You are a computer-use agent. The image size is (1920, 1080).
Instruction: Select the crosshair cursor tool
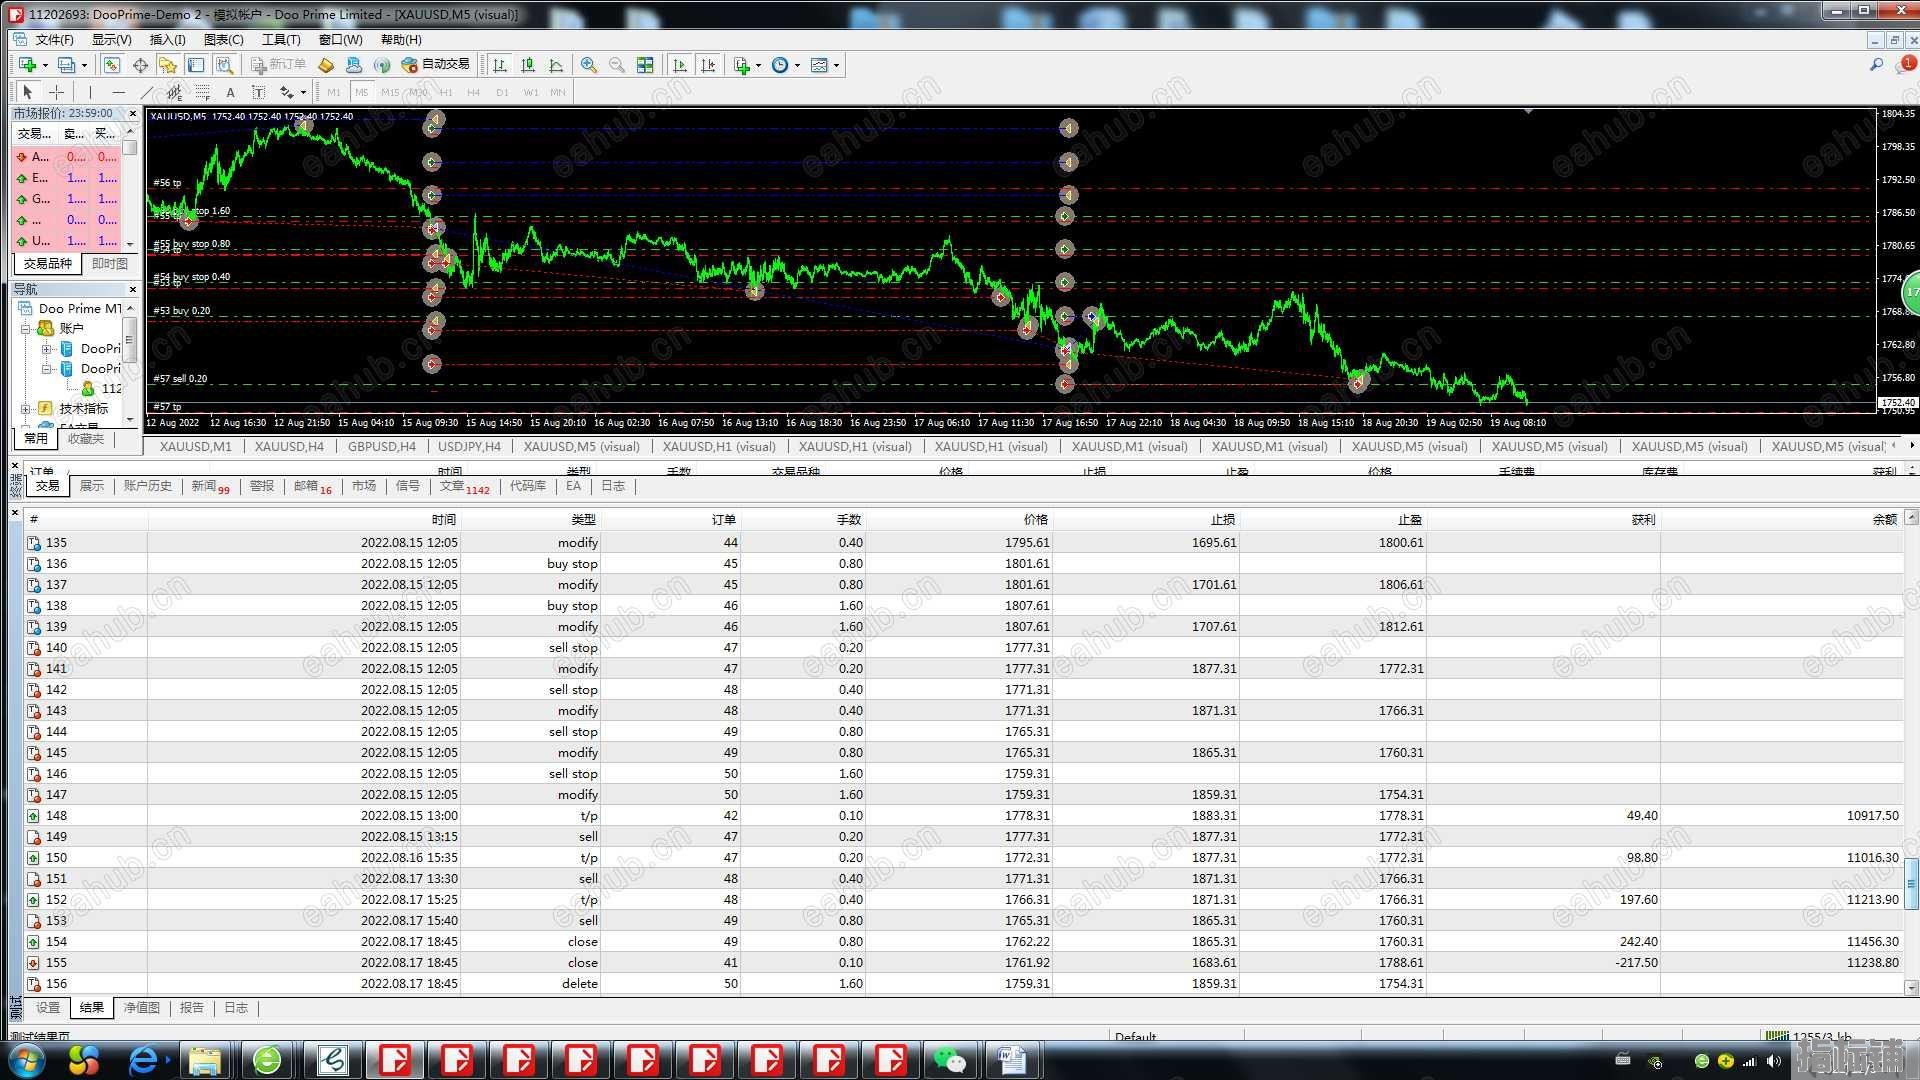[x=57, y=92]
